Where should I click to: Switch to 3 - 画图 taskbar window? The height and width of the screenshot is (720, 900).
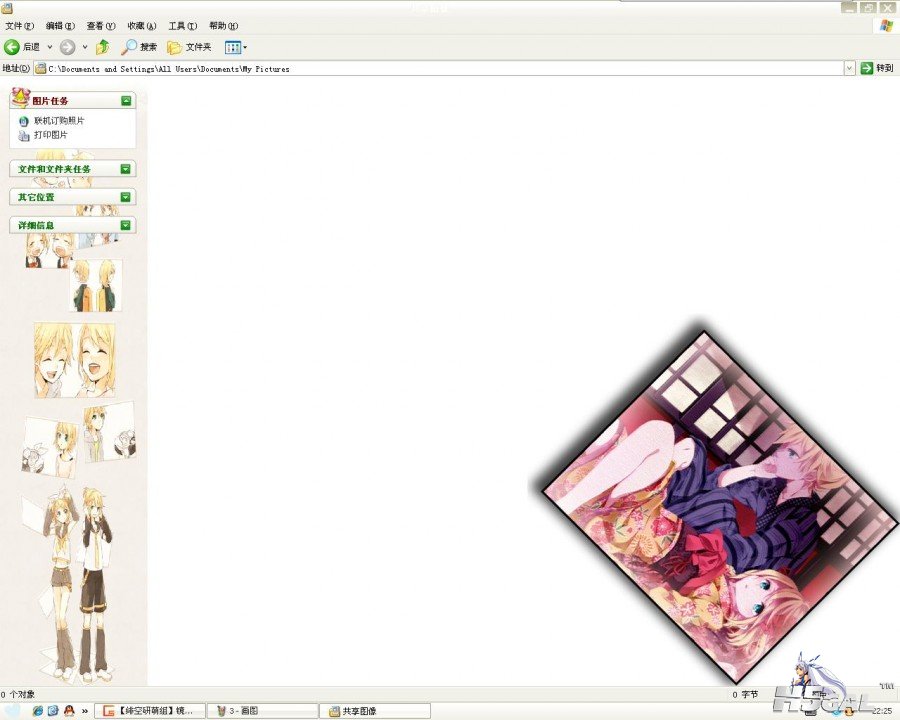pyautogui.click(x=262, y=711)
